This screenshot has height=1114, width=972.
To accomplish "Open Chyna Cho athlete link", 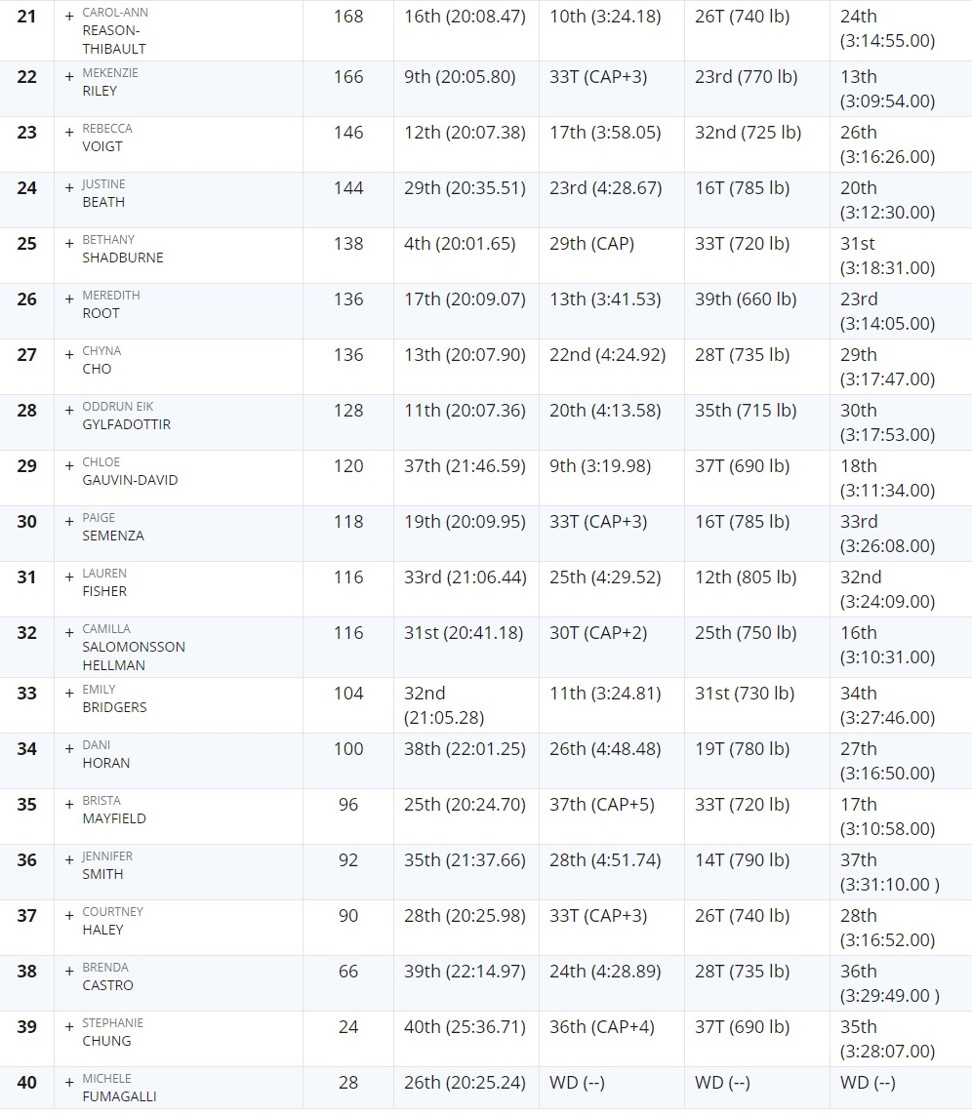I will pos(102,359).
